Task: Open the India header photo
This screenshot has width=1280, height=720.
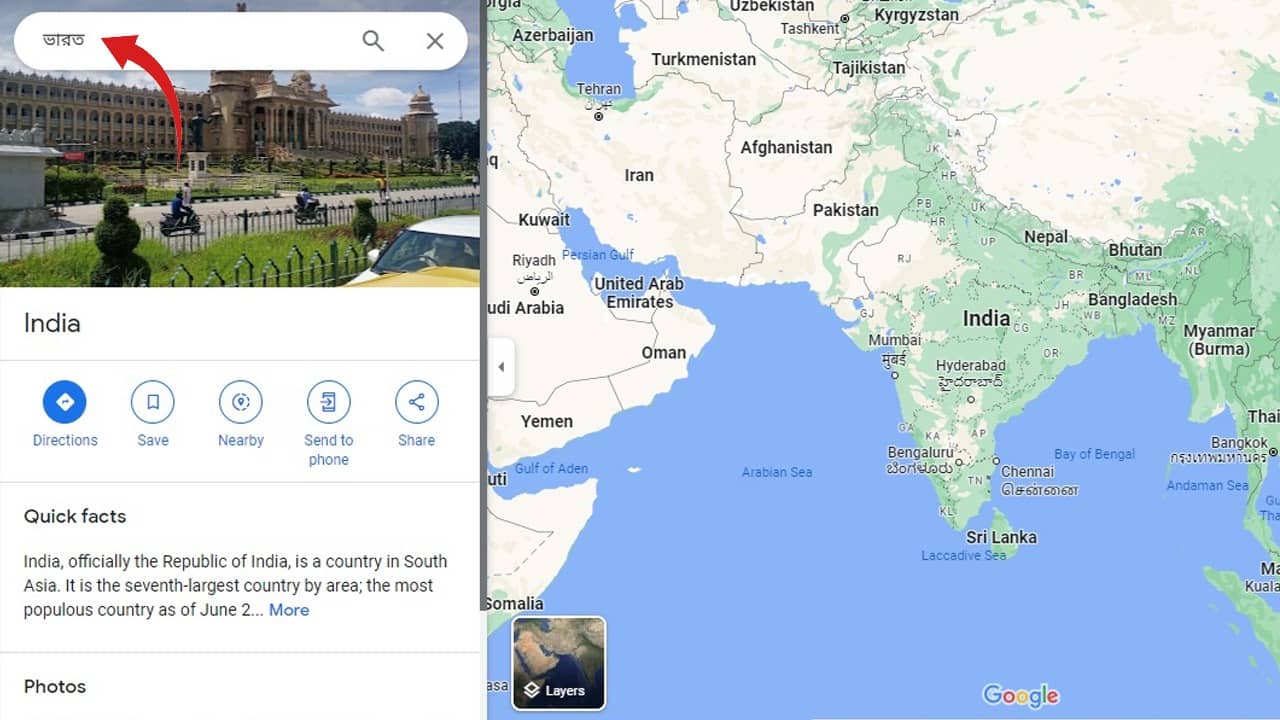Action: tap(240, 180)
